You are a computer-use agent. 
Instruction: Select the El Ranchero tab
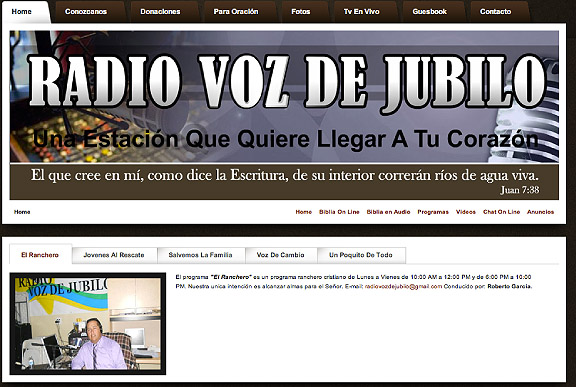pos(40,255)
